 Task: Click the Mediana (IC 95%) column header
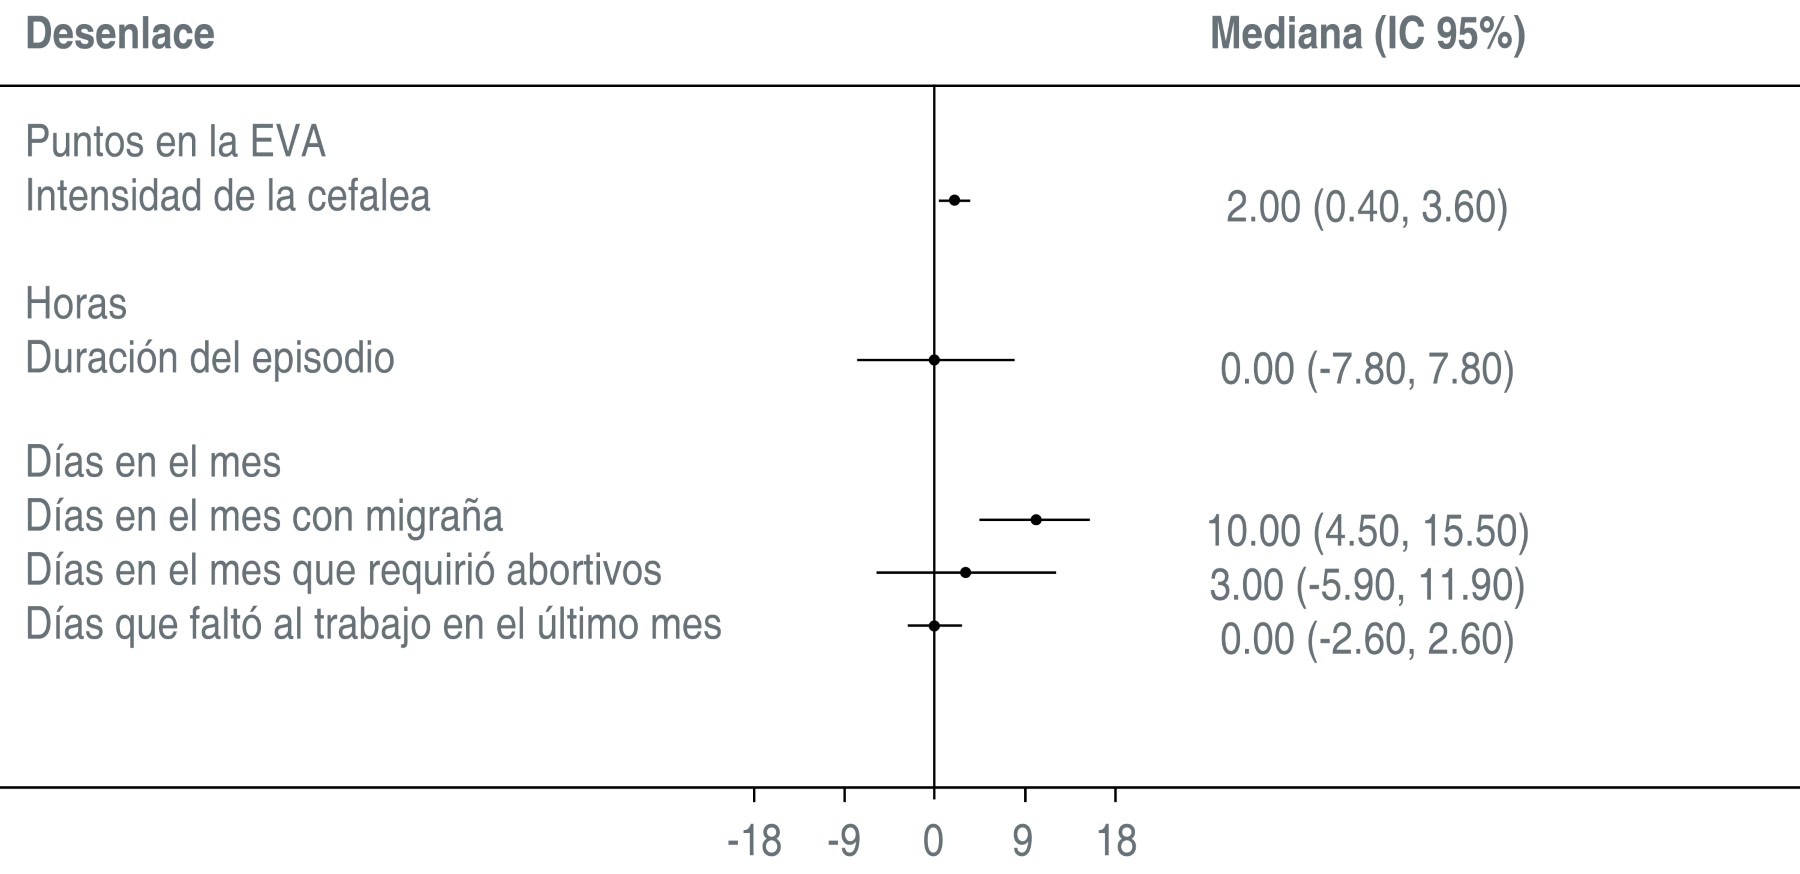(x=1367, y=34)
